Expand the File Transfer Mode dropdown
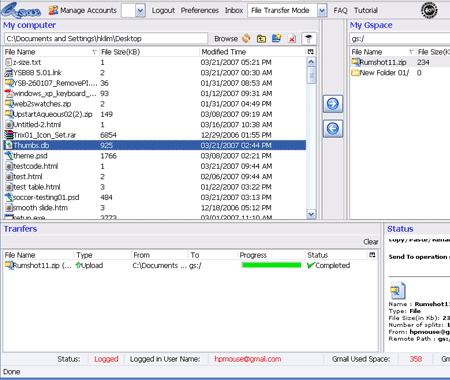This screenshot has height=380, width=450. tap(322, 10)
